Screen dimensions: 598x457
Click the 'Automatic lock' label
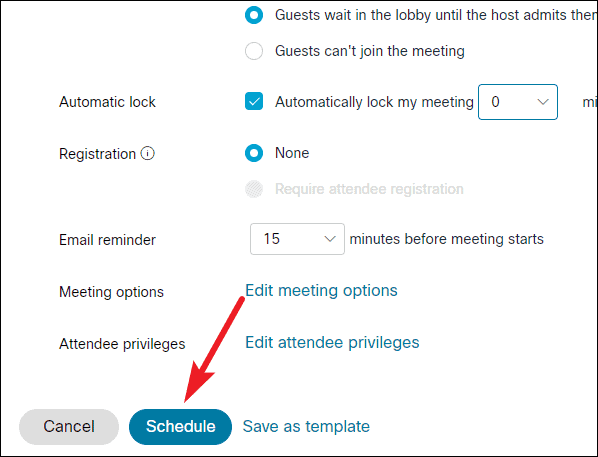pos(107,102)
